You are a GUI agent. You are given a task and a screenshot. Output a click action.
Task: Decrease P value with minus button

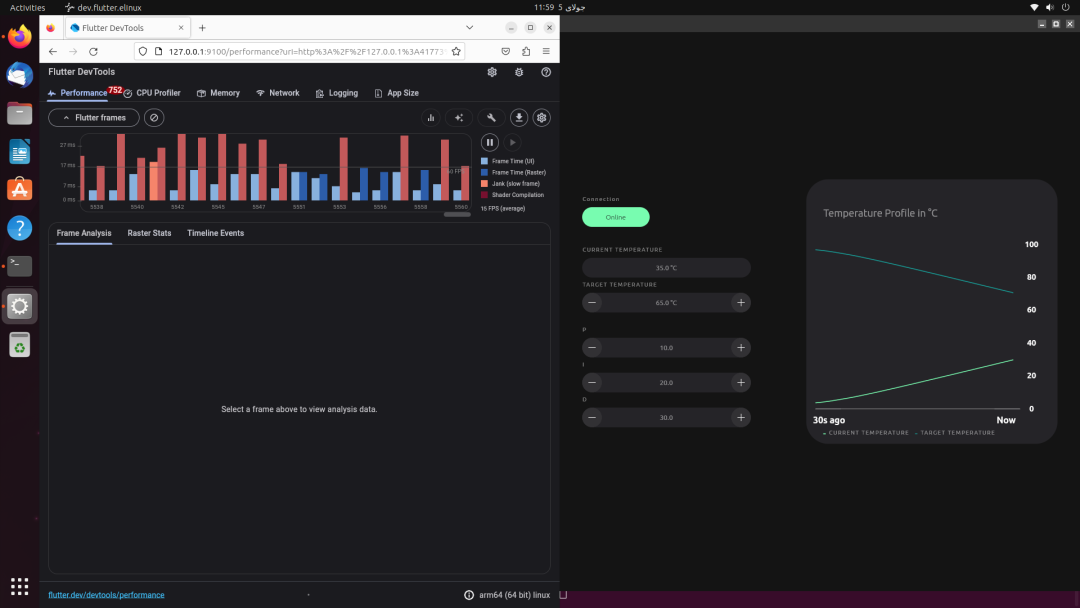(x=592, y=348)
